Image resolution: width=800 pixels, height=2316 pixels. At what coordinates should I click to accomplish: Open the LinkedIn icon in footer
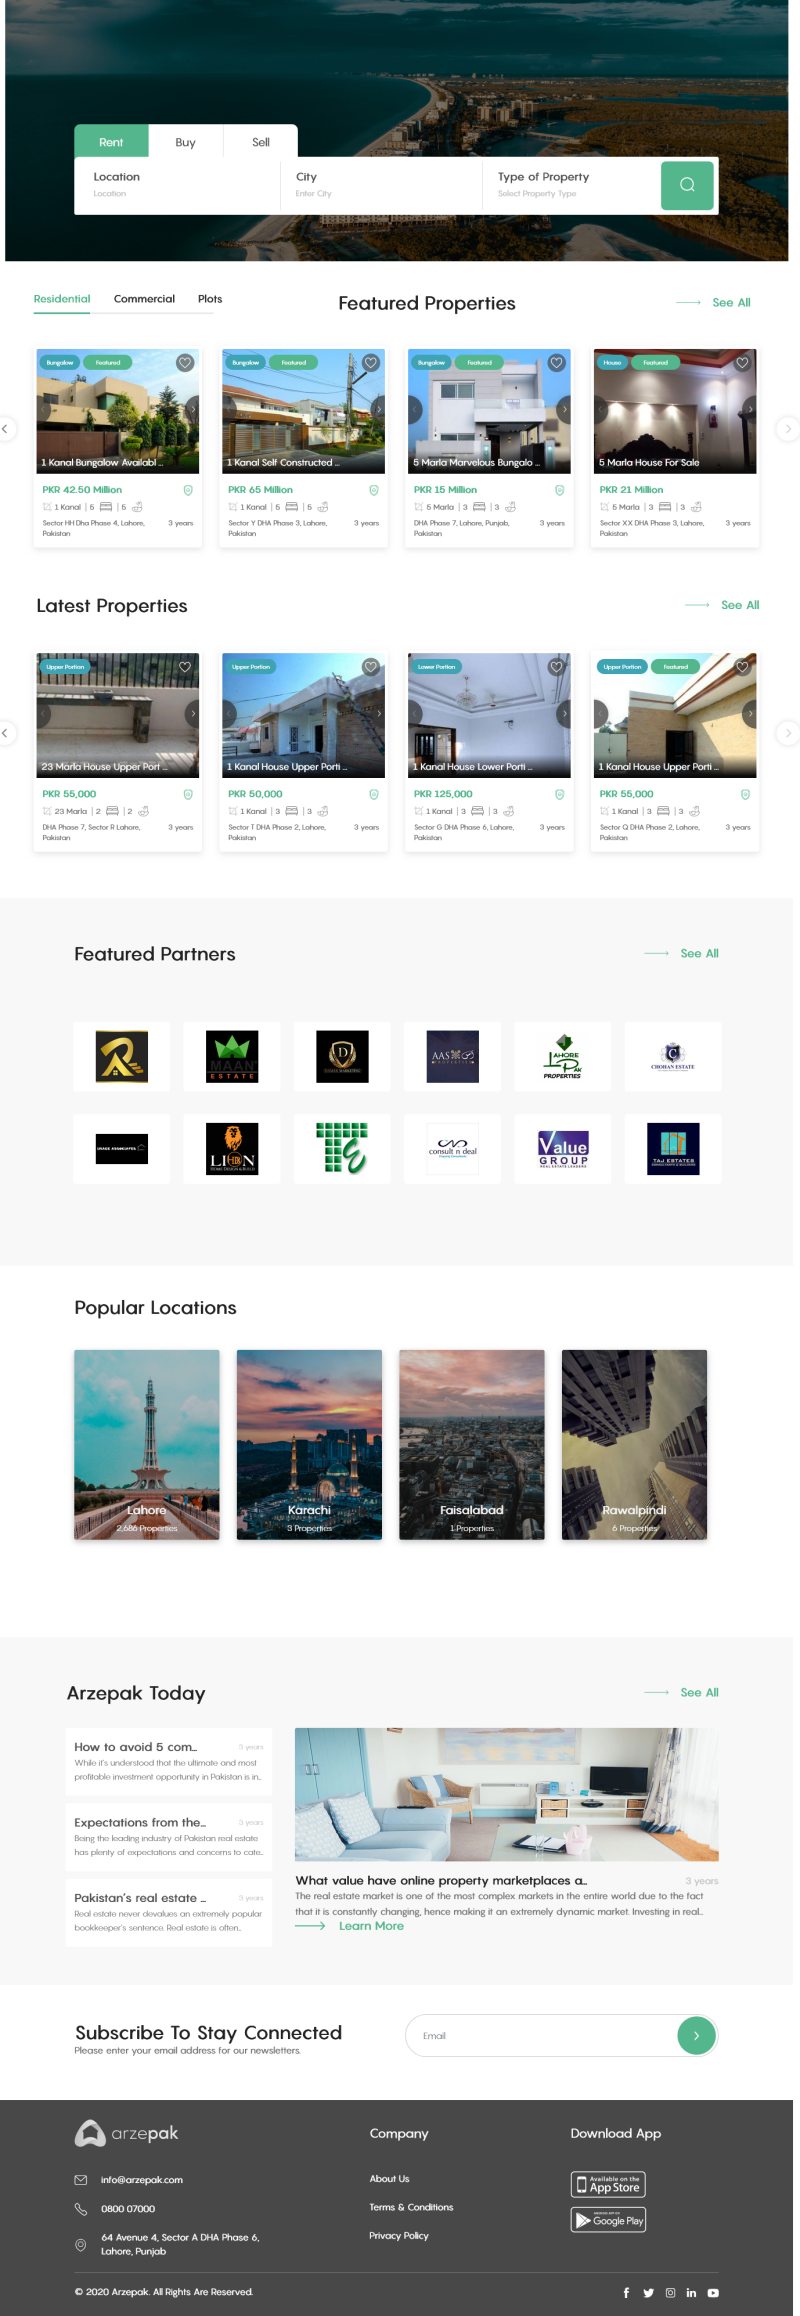691,2293
